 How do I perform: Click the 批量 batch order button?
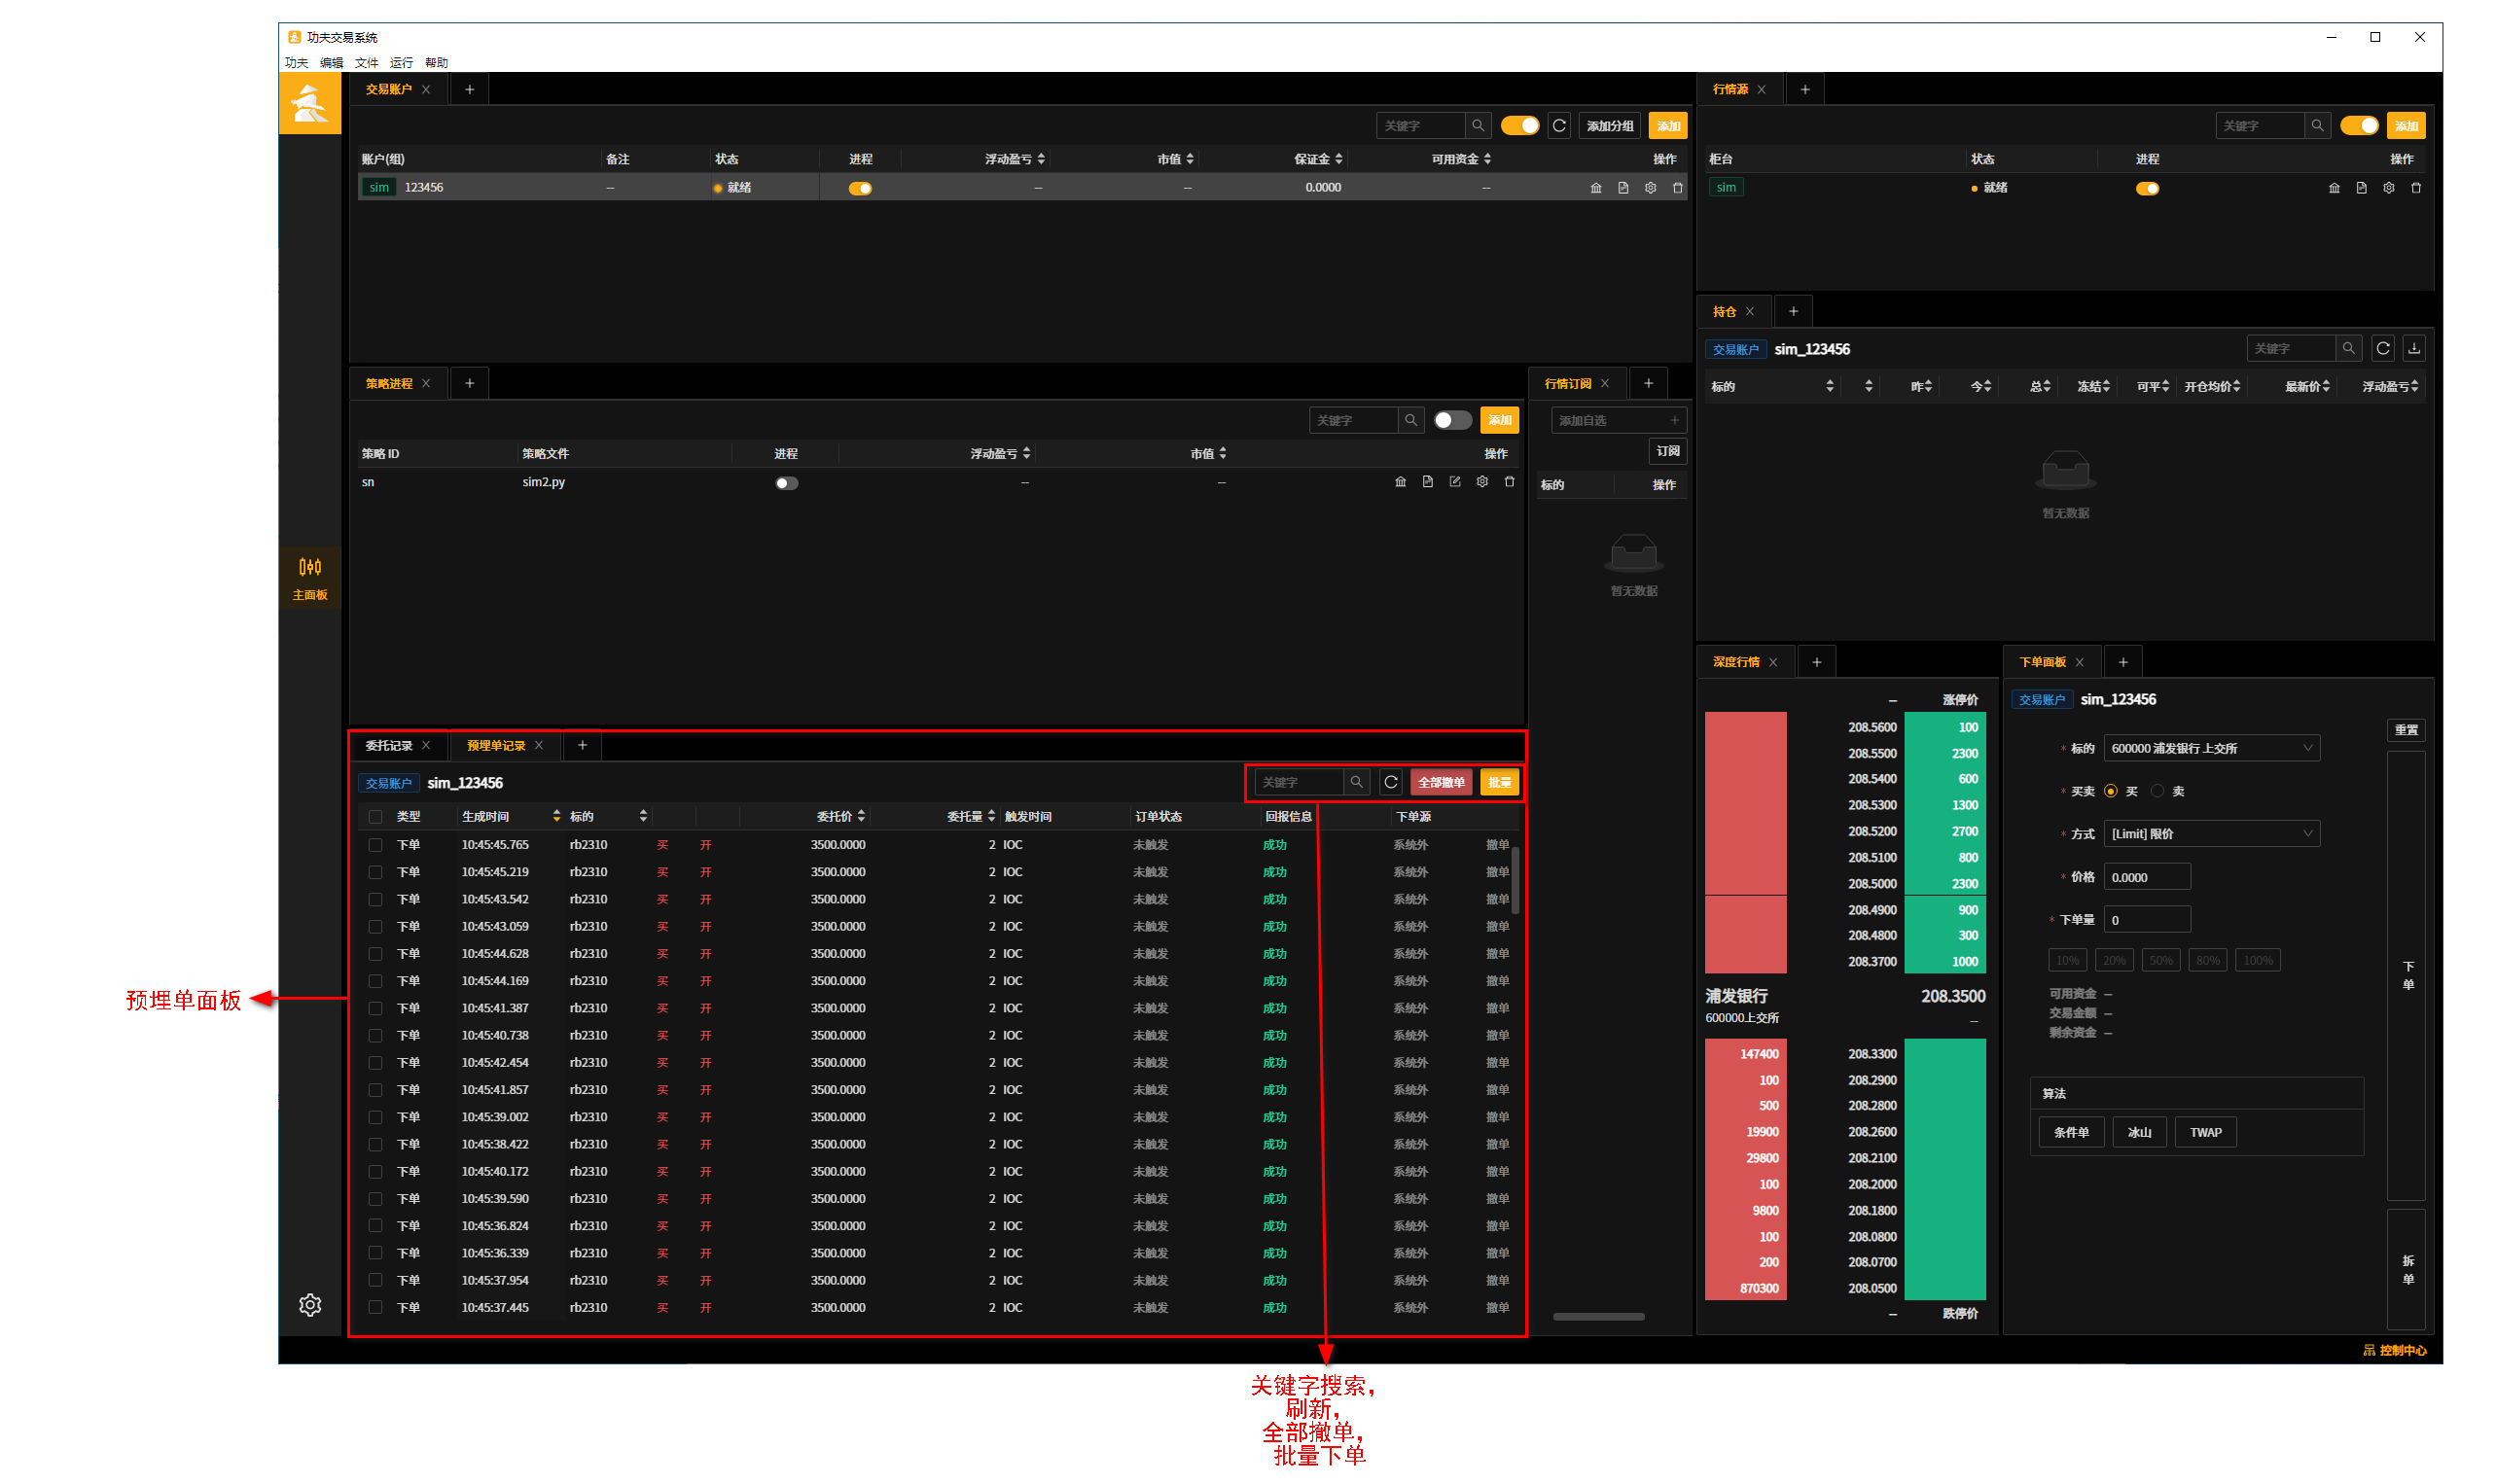click(x=1499, y=782)
